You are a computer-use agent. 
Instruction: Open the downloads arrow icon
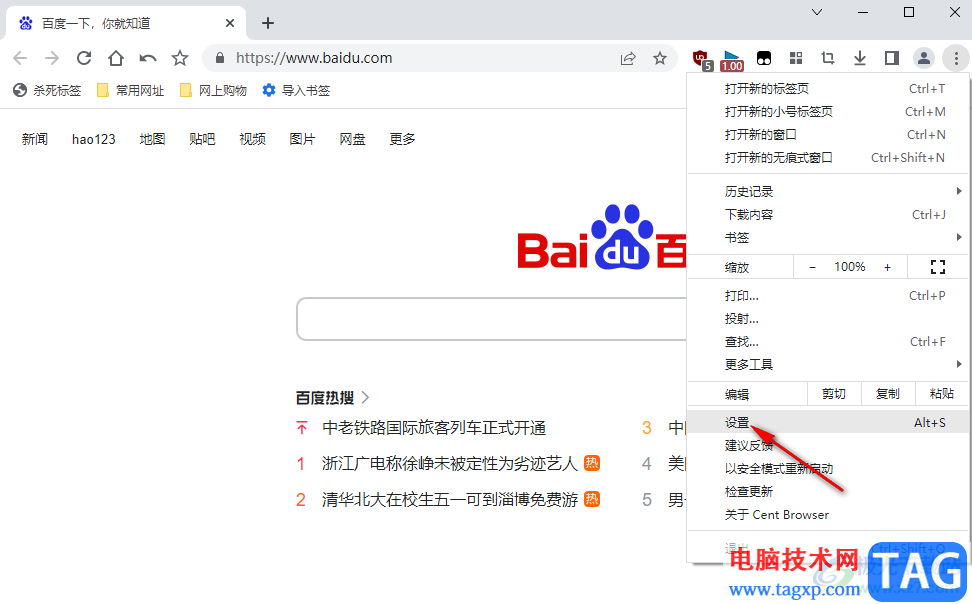click(x=860, y=58)
